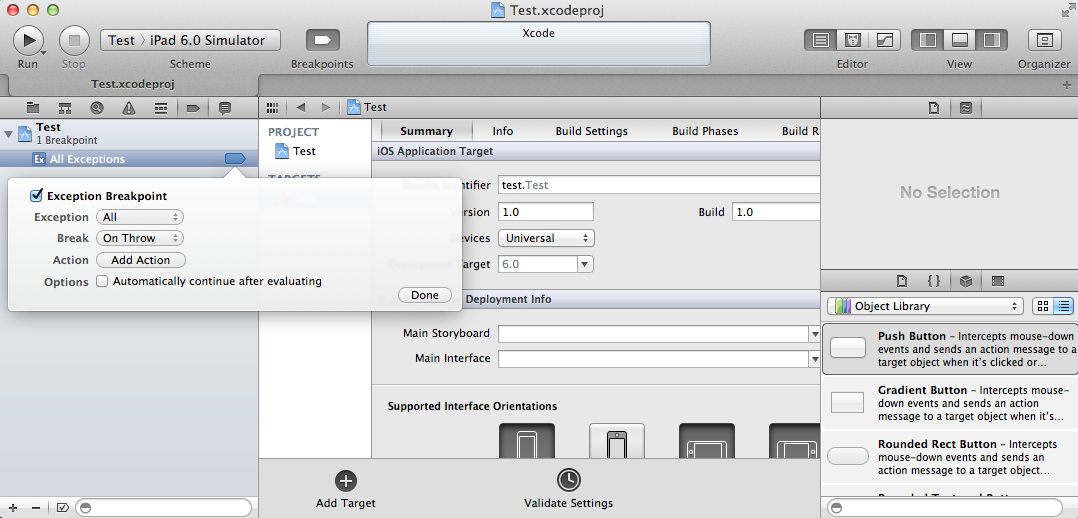Click Validate Settings icon
Viewport: 1078px width, 518px height.
(x=568, y=481)
